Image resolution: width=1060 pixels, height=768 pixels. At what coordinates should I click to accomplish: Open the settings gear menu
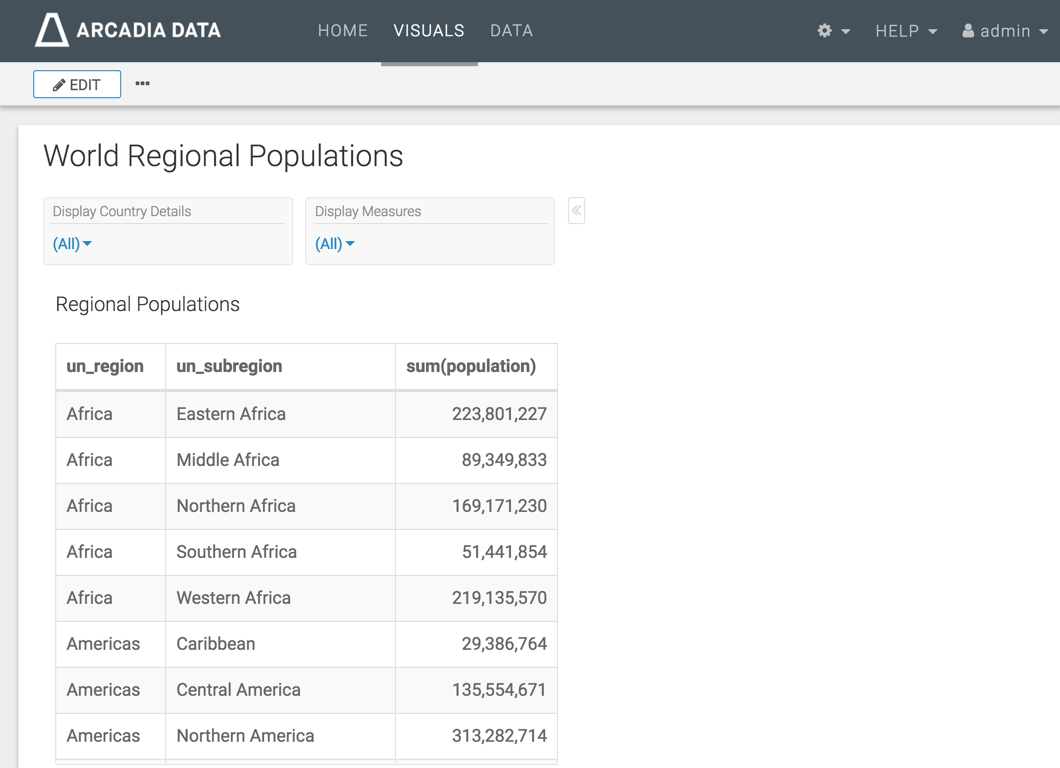coord(825,31)
